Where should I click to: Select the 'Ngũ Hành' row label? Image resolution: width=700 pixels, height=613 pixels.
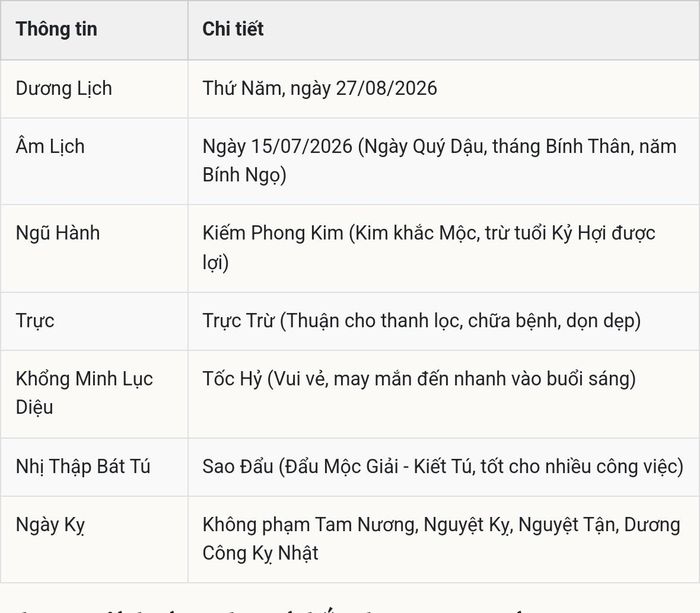pyautogui.click(x=58, y=233)
